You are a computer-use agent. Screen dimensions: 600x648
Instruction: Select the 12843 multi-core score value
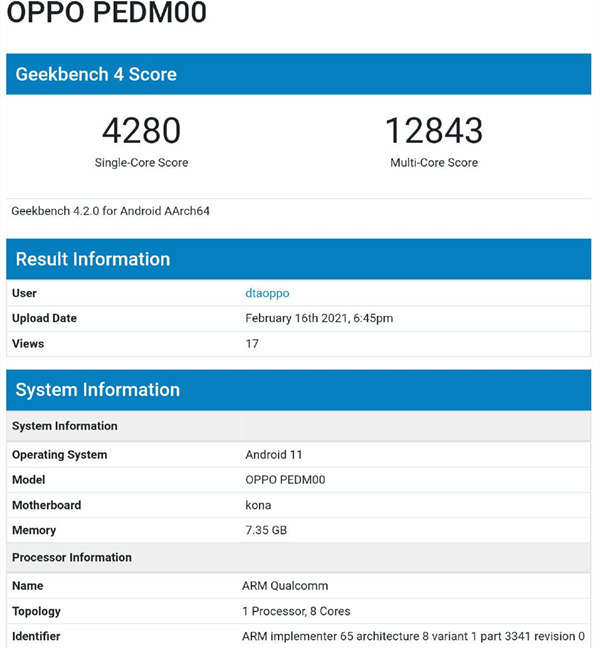(x=434, y=131)
